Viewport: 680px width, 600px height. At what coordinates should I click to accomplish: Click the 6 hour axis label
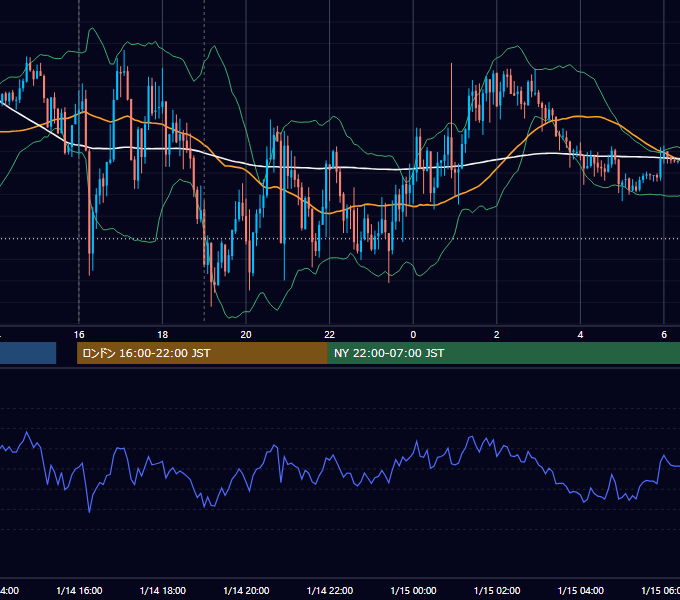click(x=664, y=335)
